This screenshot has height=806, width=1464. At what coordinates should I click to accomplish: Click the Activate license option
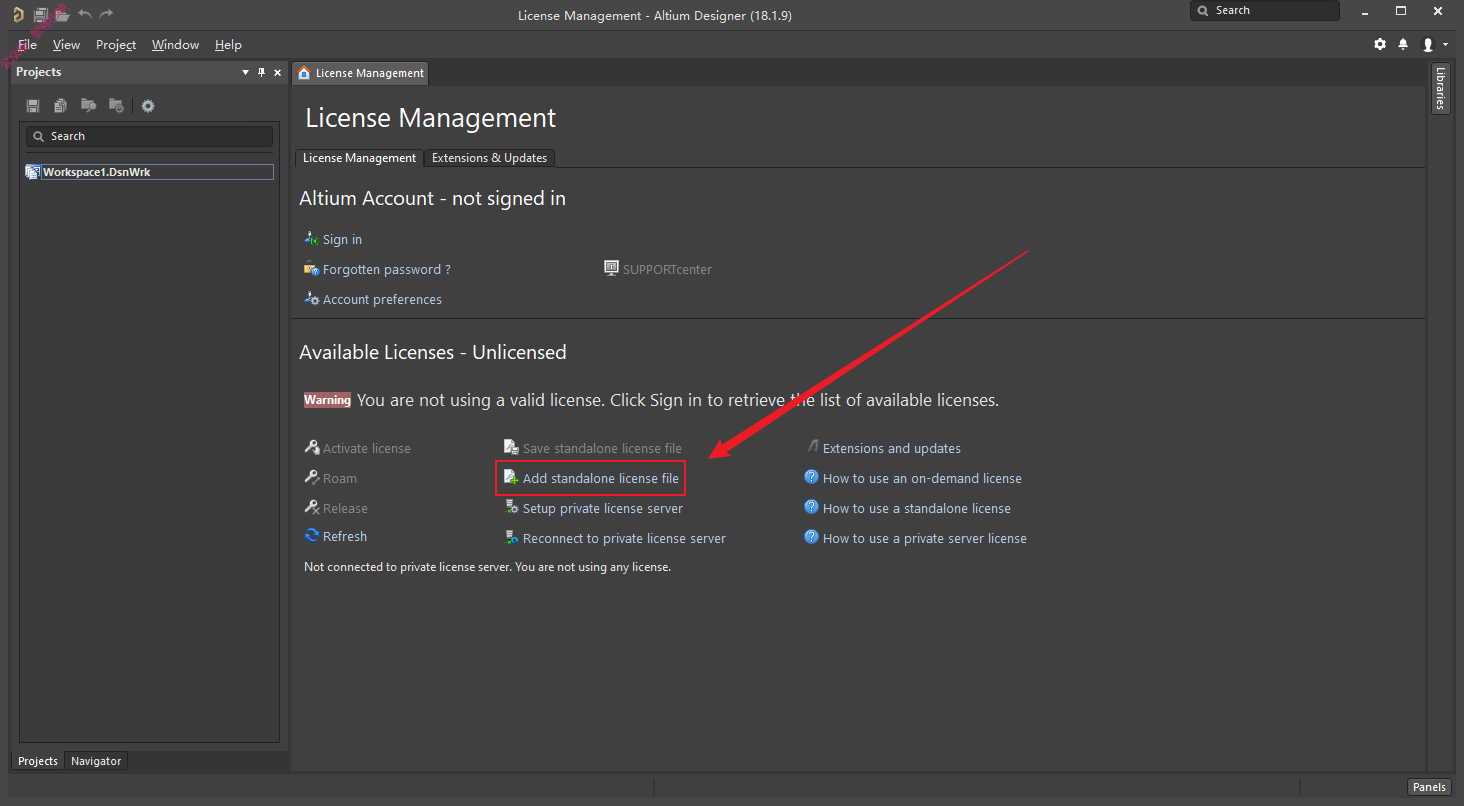(367, 448)
